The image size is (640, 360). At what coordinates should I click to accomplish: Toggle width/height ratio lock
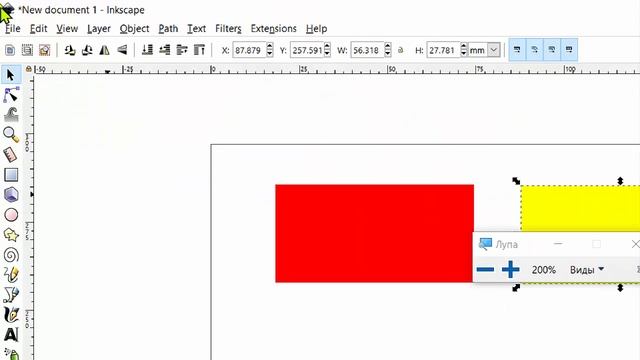pos(401,50)
